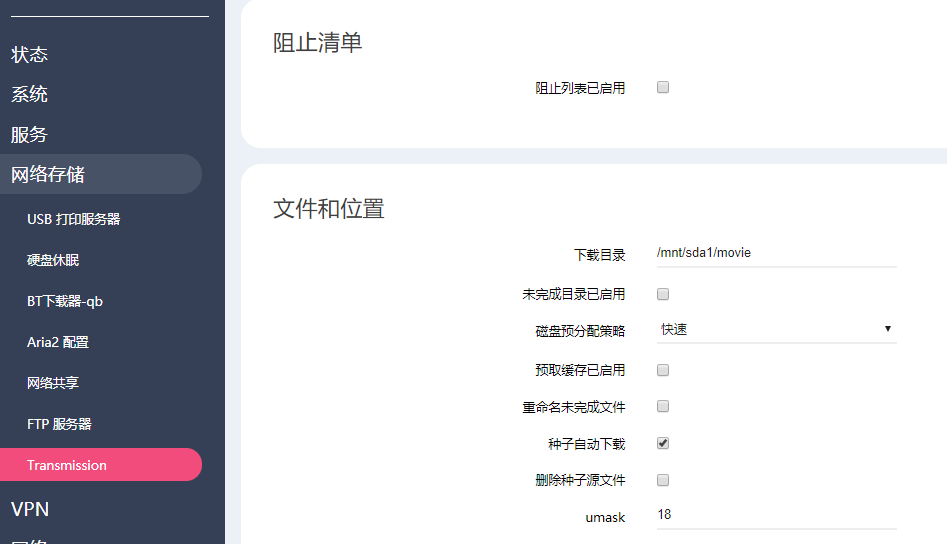Click the 下载目录 path input field
The height and width of the screenshot is (544, 947).
click(776, 253)
